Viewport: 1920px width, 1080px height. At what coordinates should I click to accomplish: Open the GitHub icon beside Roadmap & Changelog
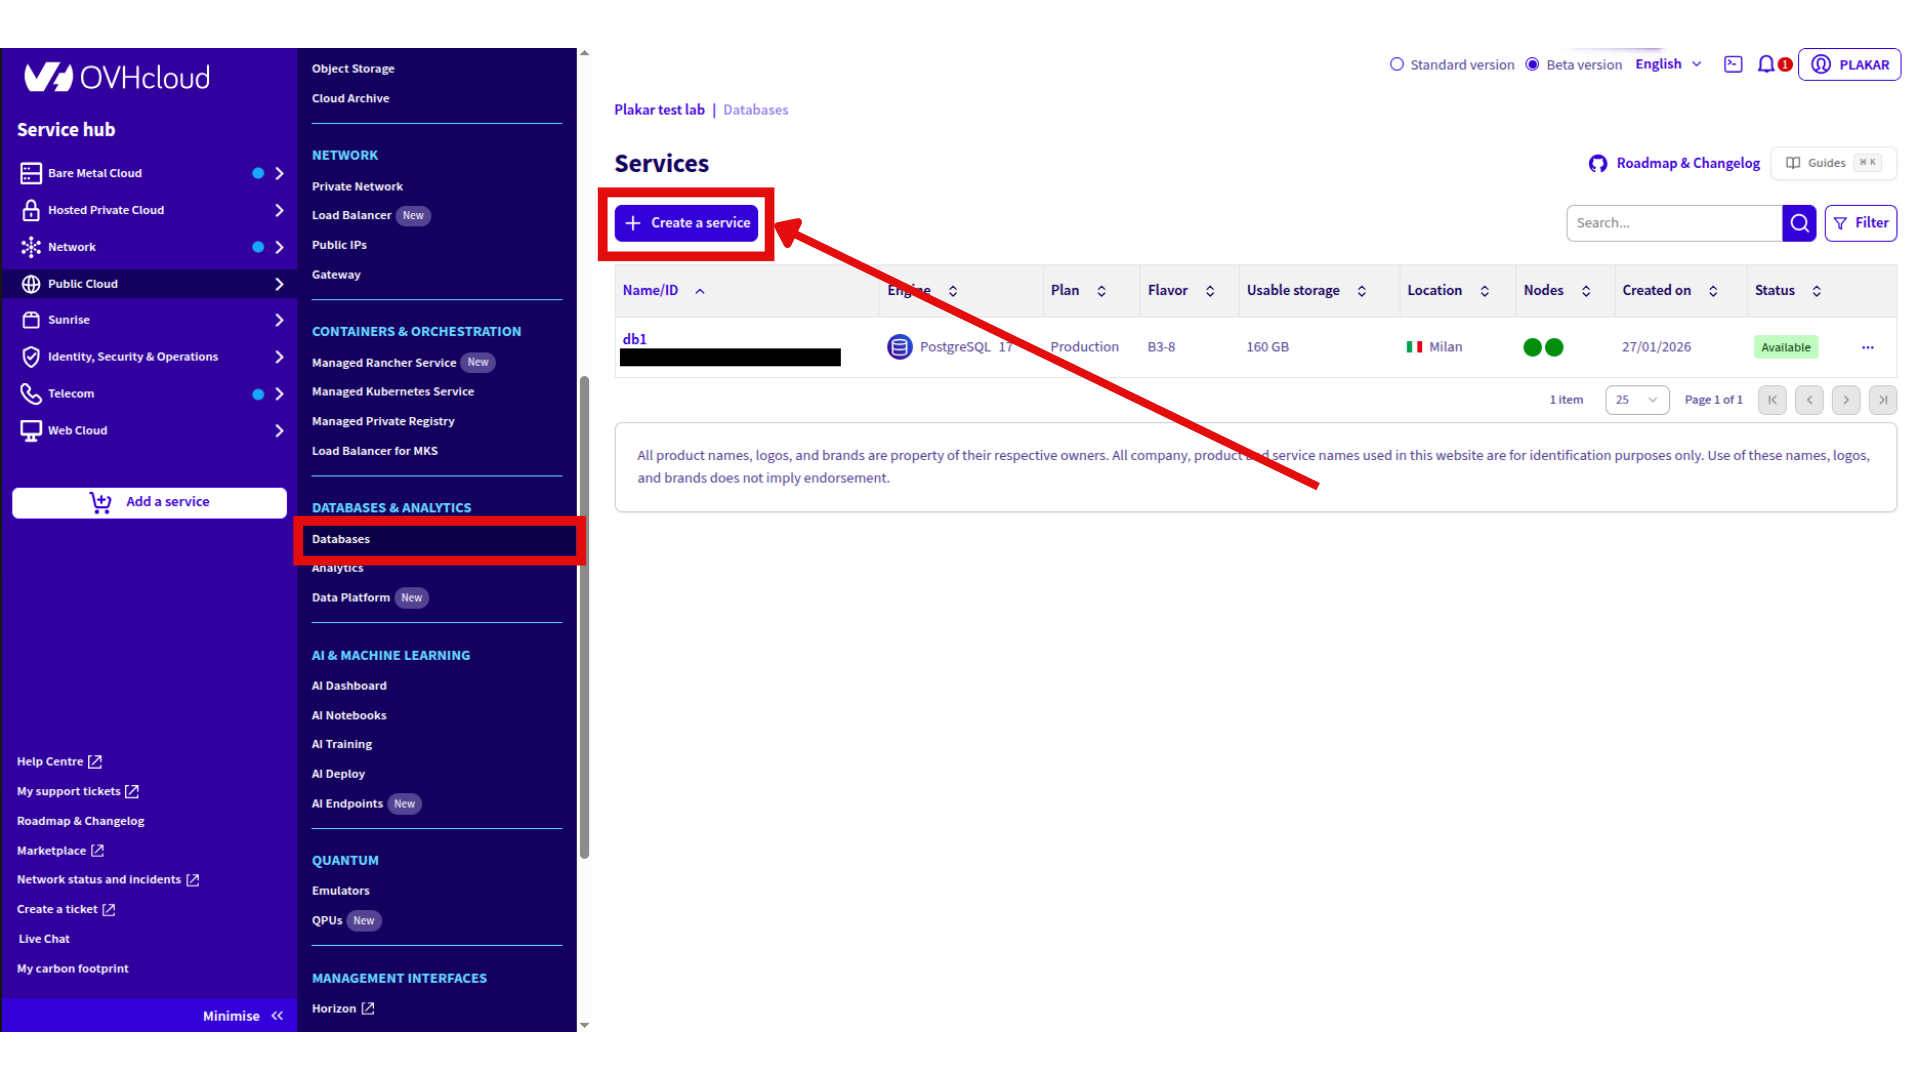[x=1597, y=163]
